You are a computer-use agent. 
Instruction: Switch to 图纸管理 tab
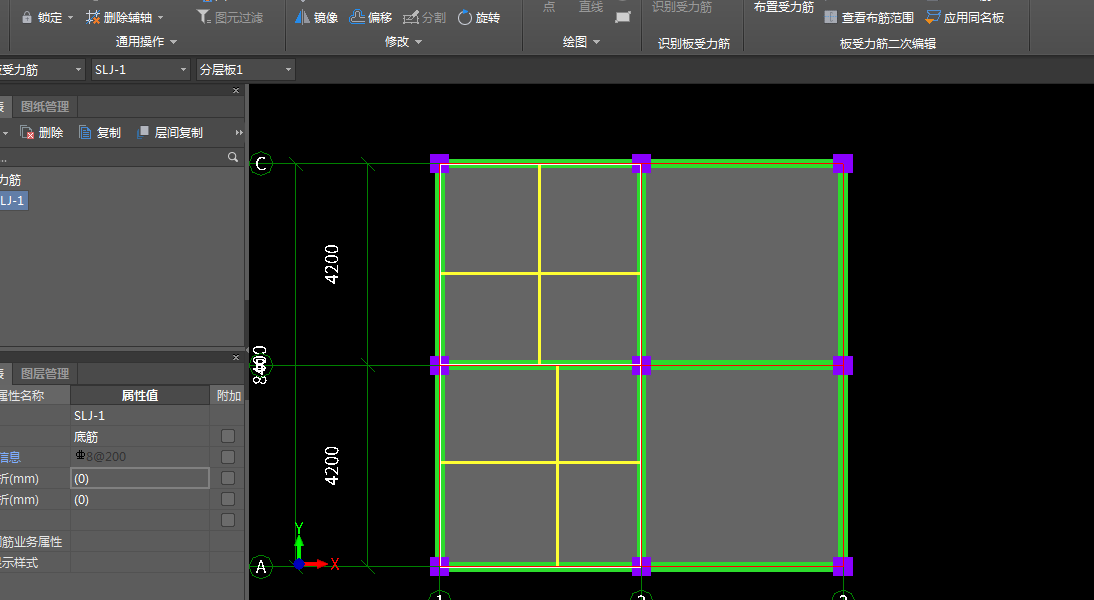pyautogui.click(x=45, y=107)
